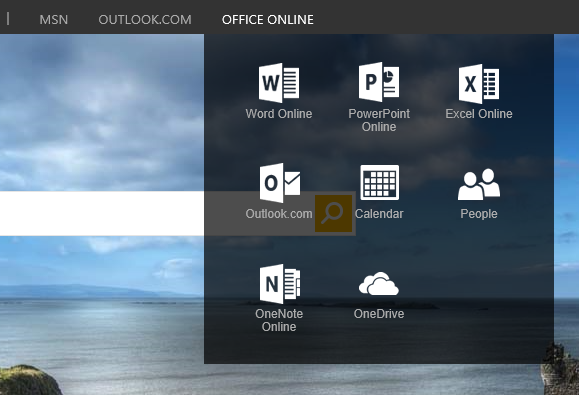Focus the white search input box

point(102,213)
